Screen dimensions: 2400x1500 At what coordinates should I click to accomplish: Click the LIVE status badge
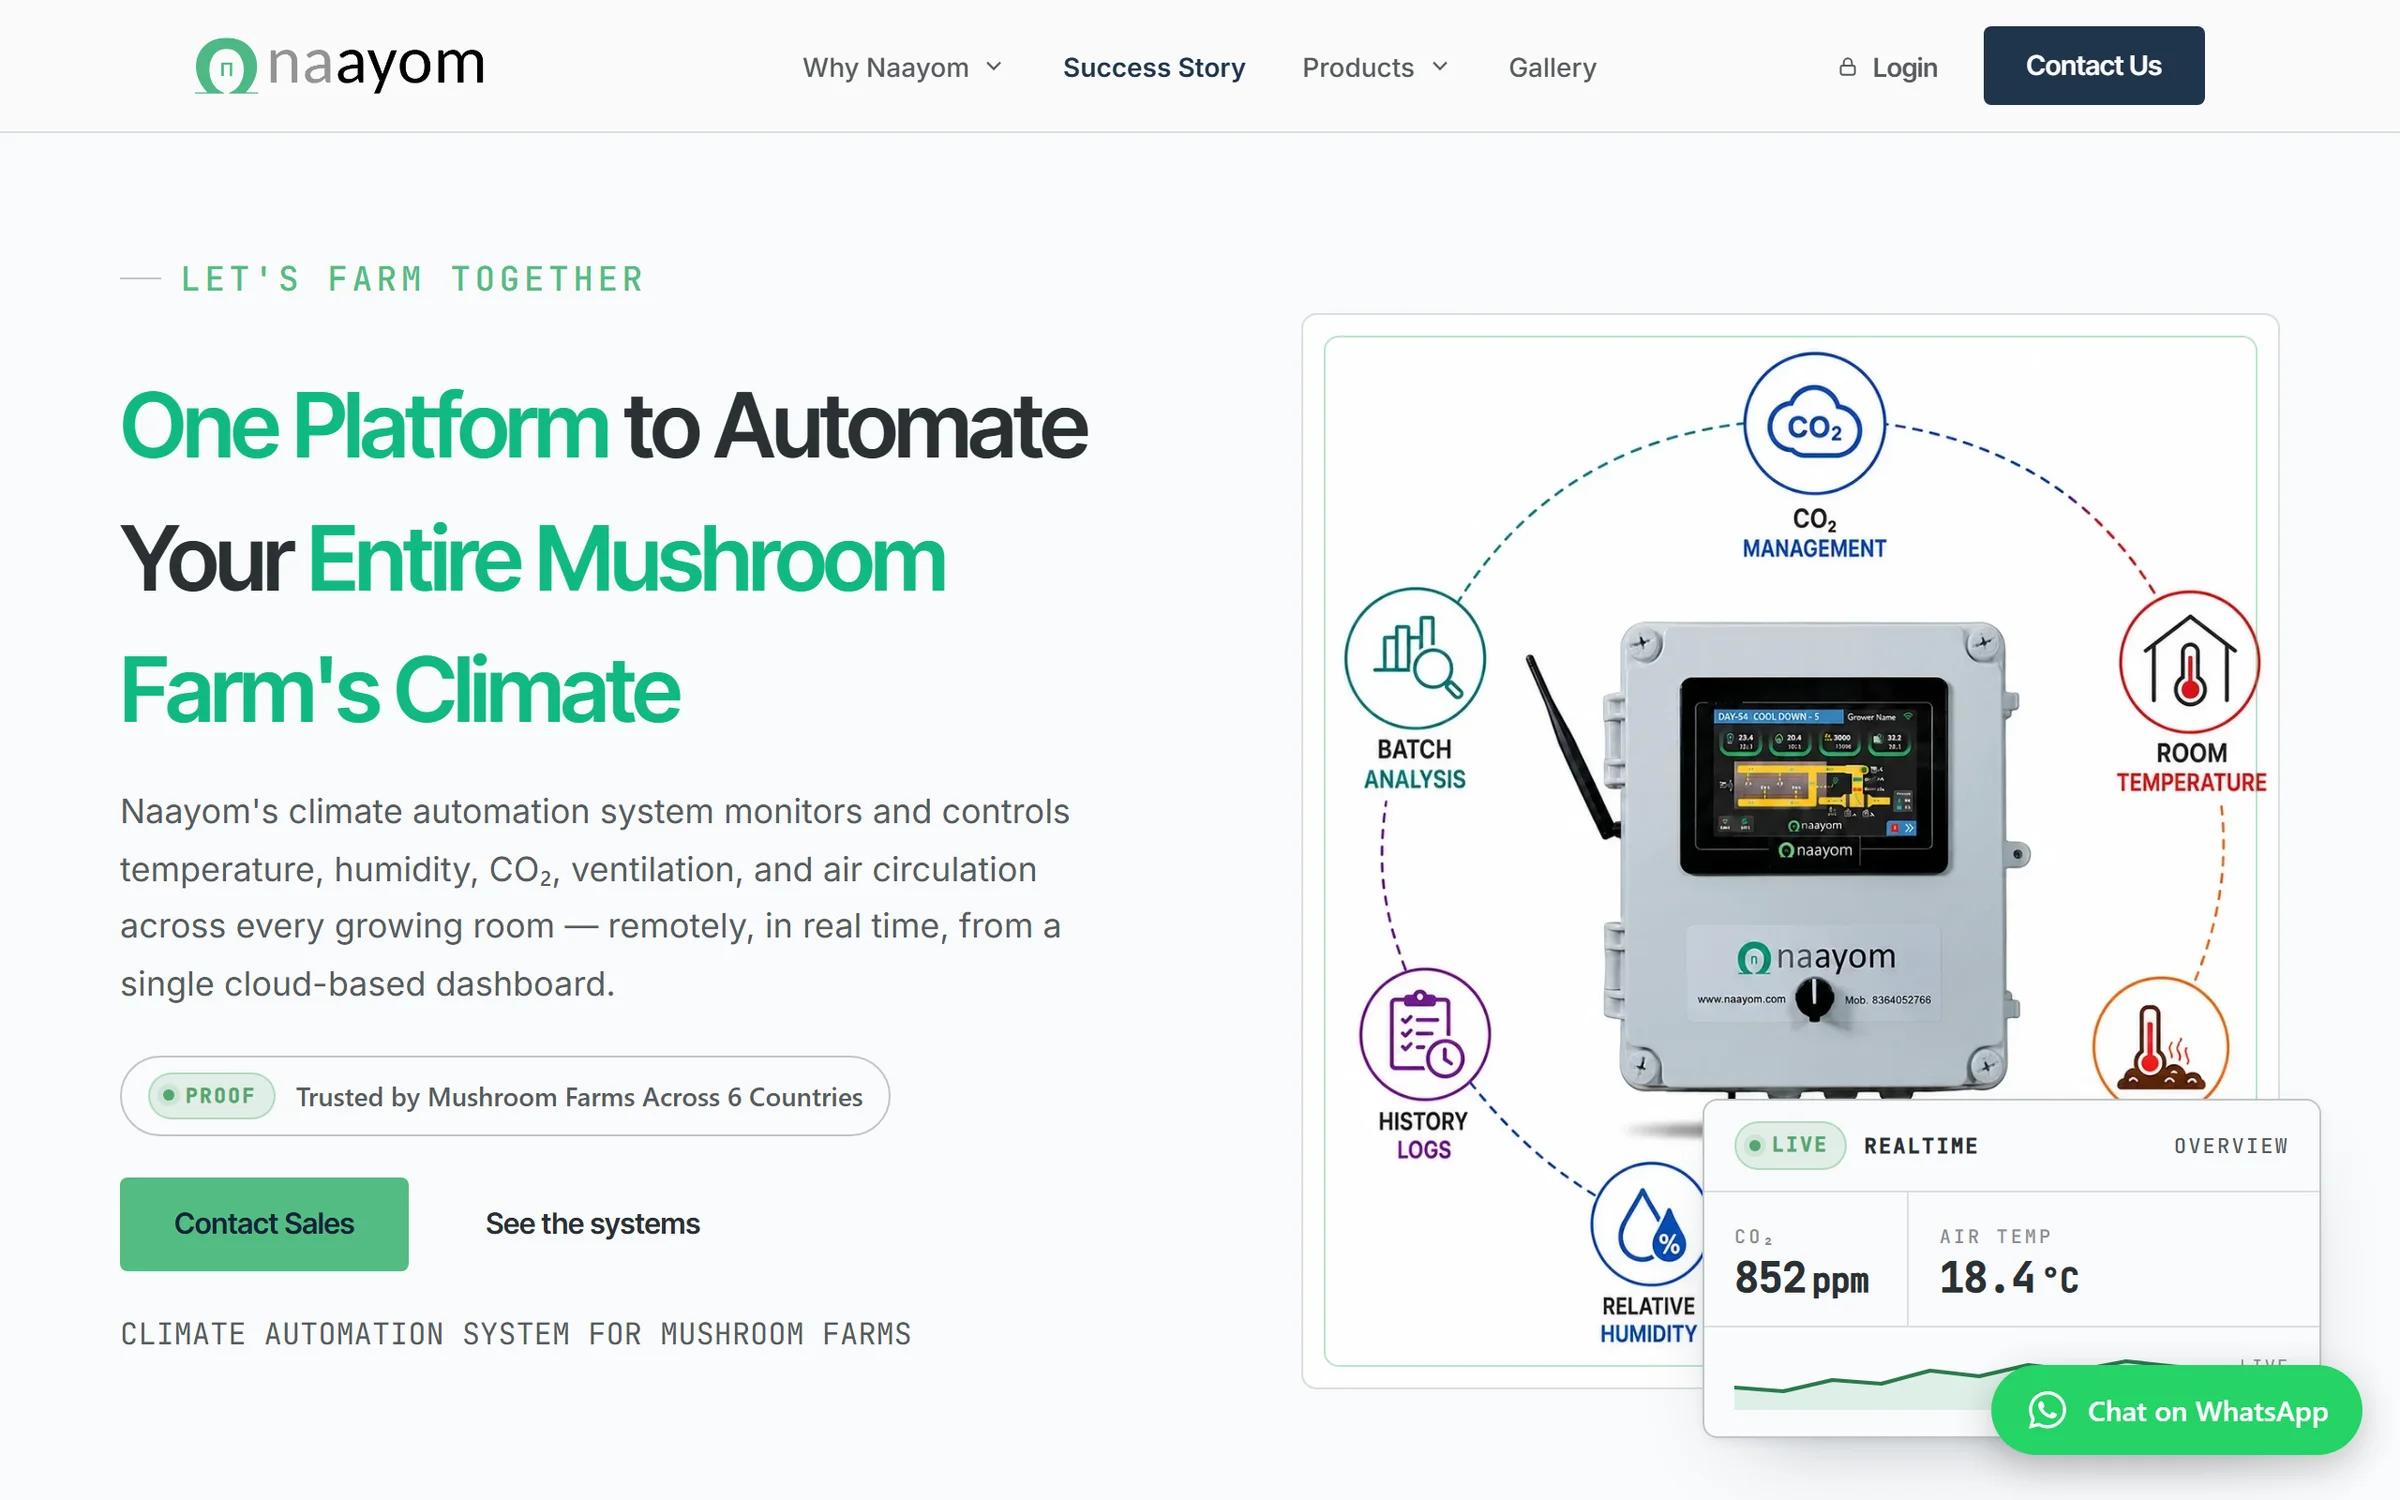(1790, 1145)
